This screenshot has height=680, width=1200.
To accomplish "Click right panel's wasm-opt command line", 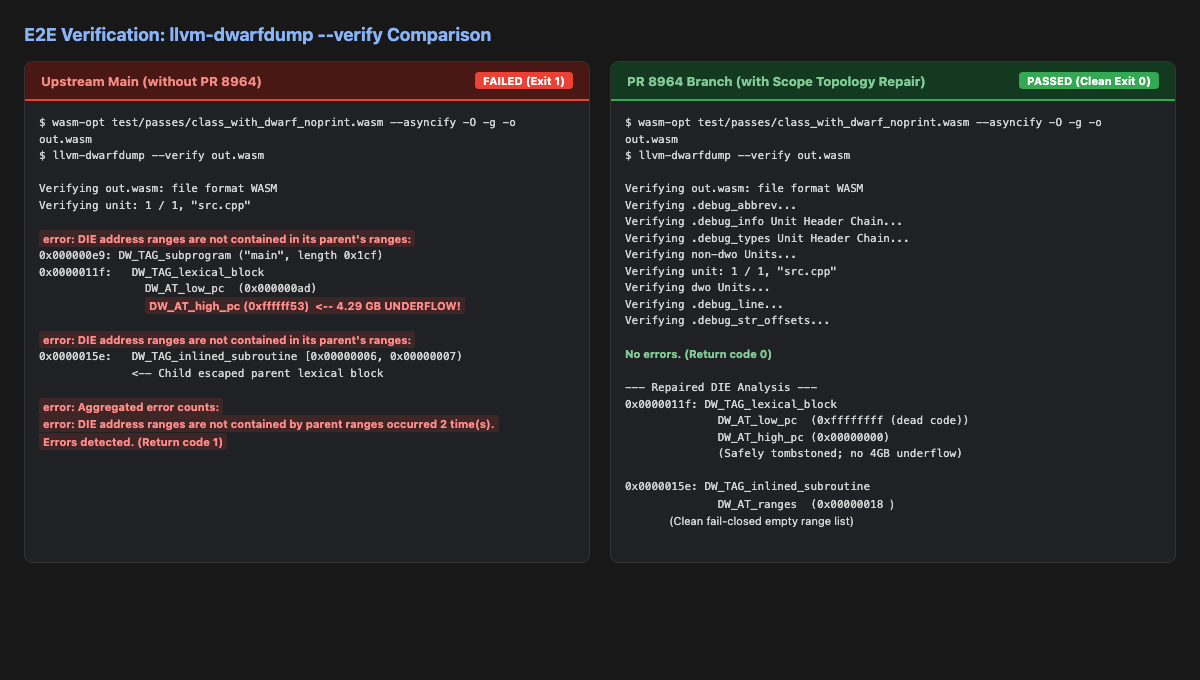I will (x=863, y=130).
